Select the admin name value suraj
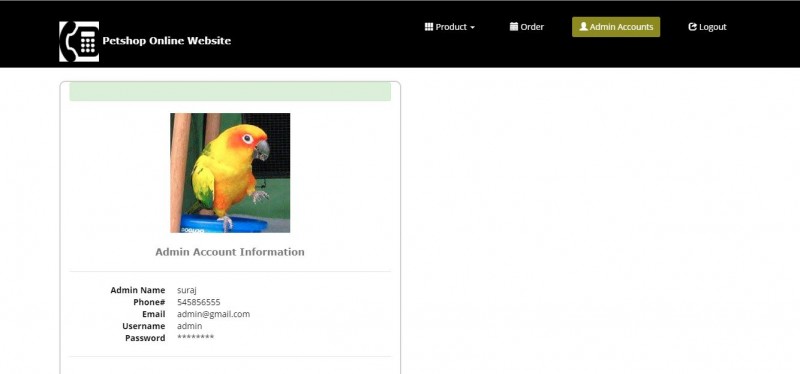 [x=187, y=290]
